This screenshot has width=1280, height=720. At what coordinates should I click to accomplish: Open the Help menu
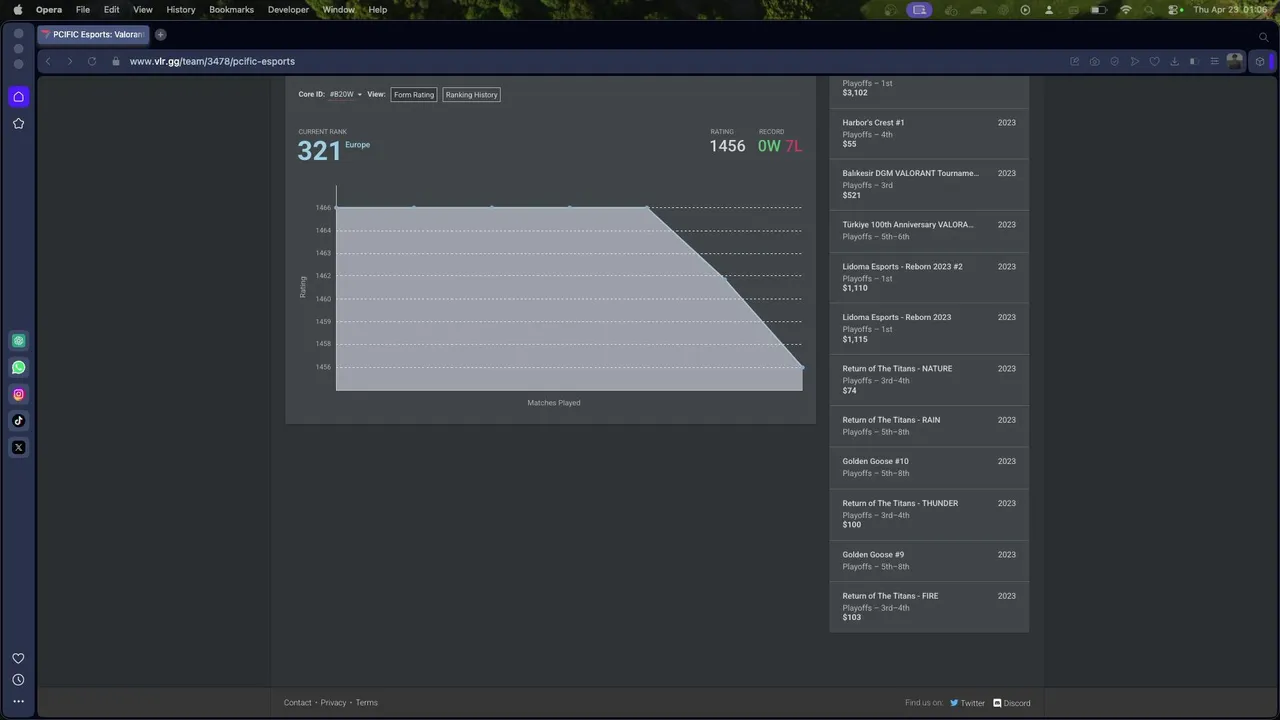pyautogui.click(x=378, y=9)
